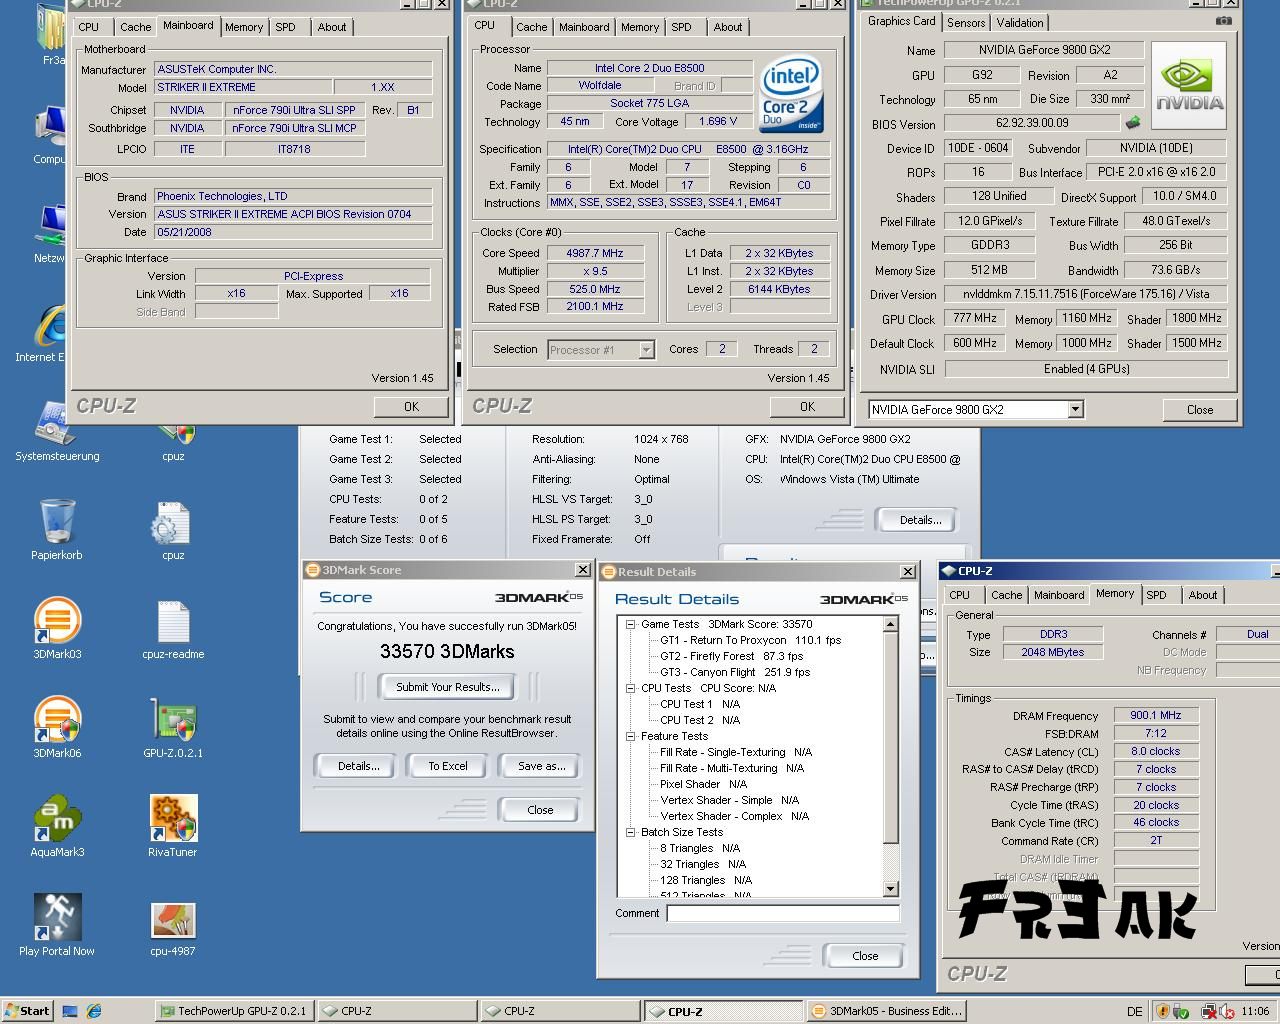Click the Intel Core 2 Duo logo
Image resolution: width=1280 pixels, height=1024 pixels.
tap(791, 95)
